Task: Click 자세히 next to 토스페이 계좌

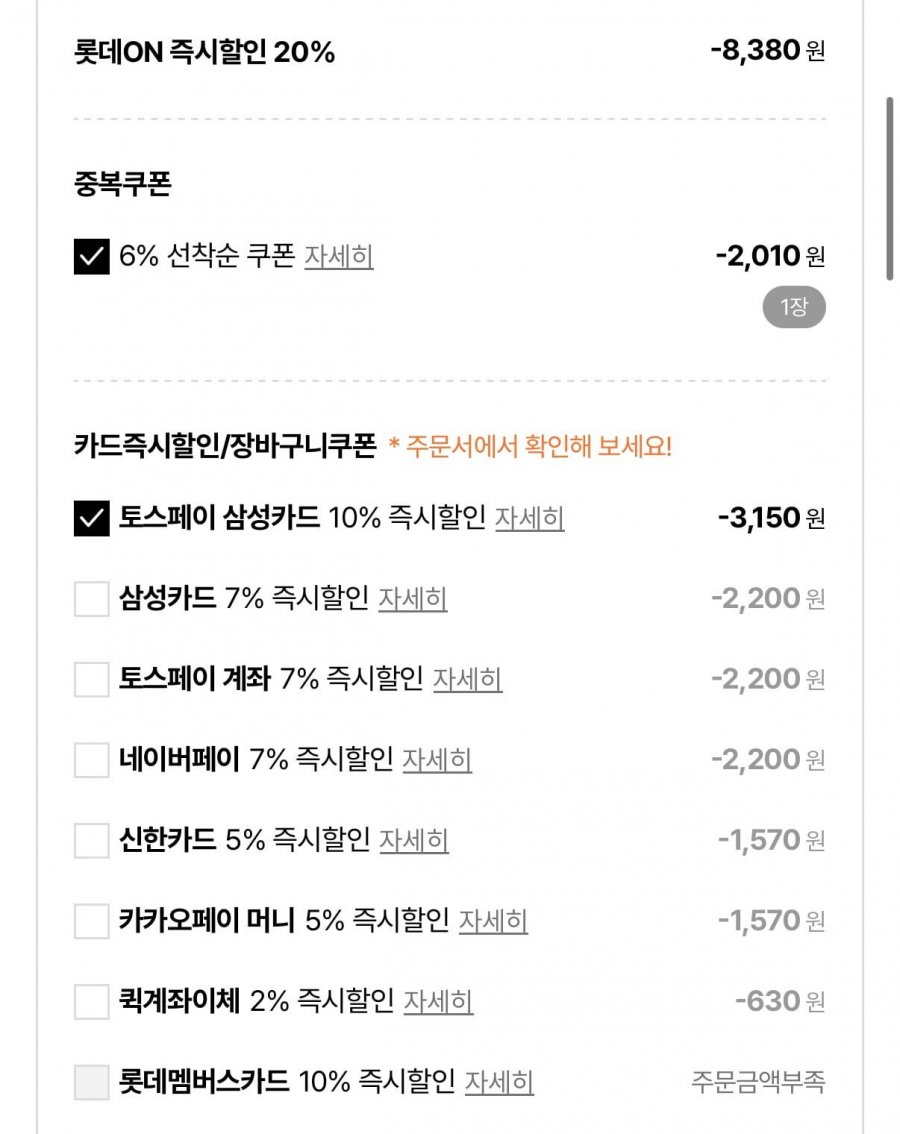Action: [467, 680]
